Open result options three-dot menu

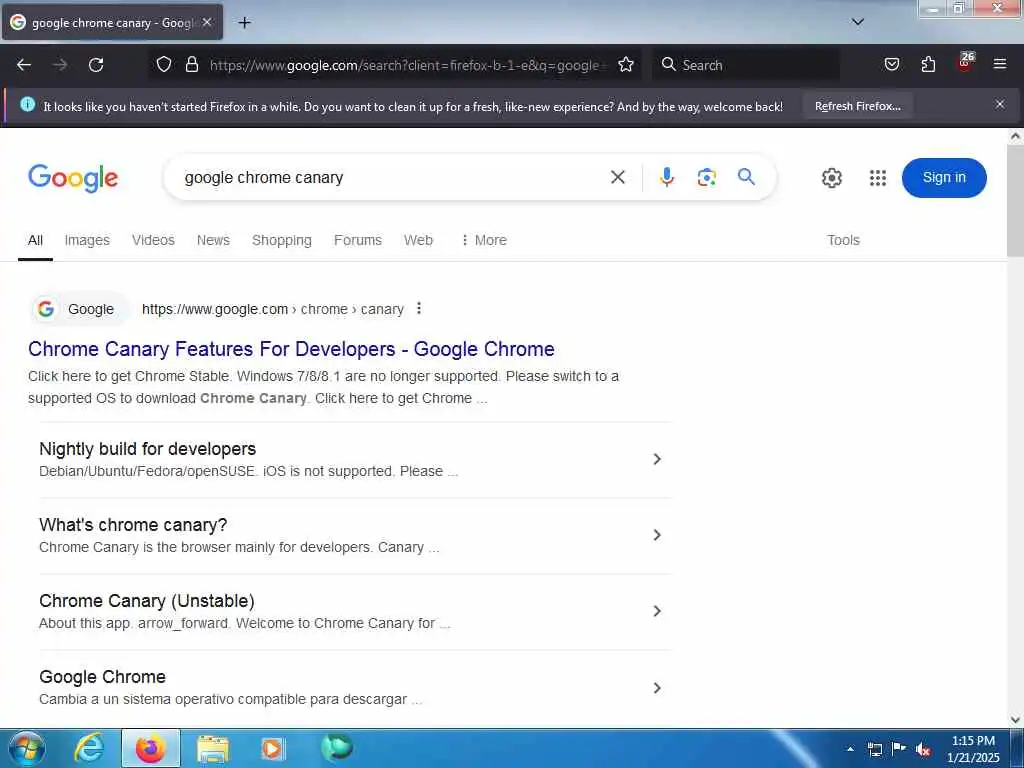pyautogui.click(x=419, y=308)
